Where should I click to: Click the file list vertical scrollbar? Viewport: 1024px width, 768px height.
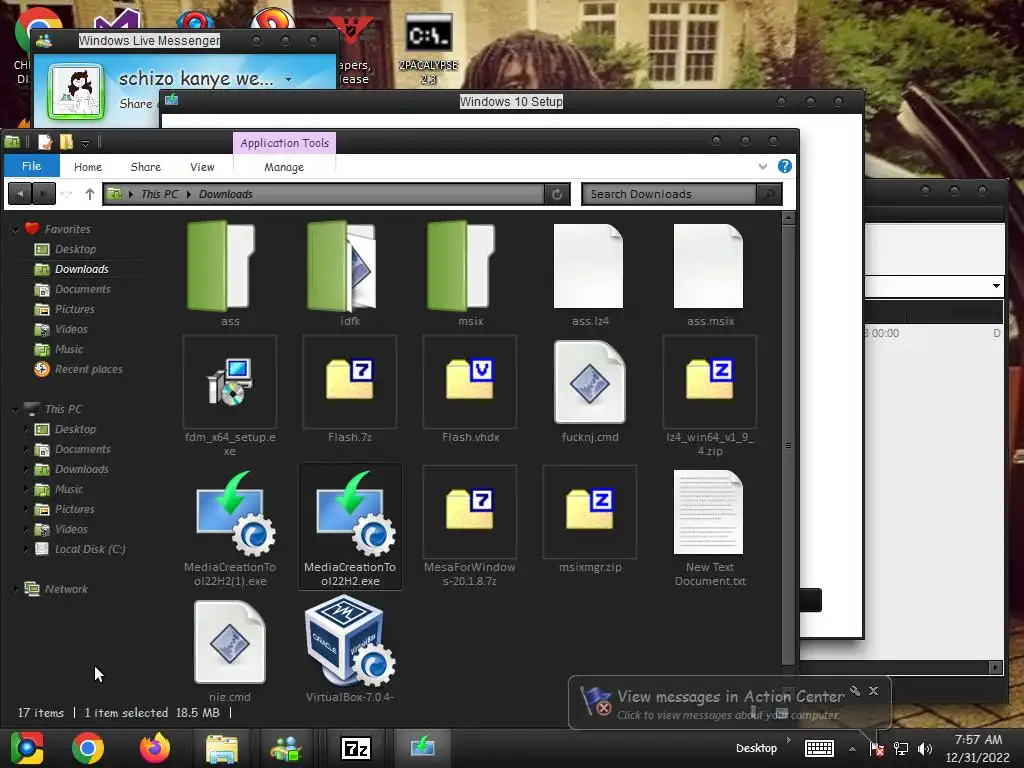point(788,444)
